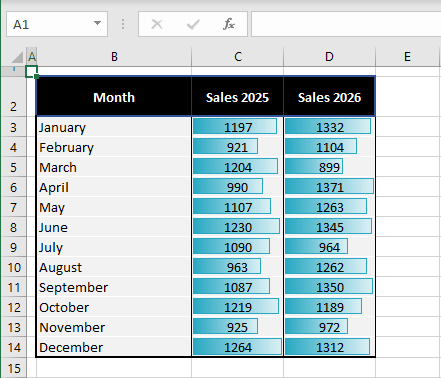Viewport: 441px width, 378px height.
Task: Click the cell with value 899
Action: [x=329, y=167]
